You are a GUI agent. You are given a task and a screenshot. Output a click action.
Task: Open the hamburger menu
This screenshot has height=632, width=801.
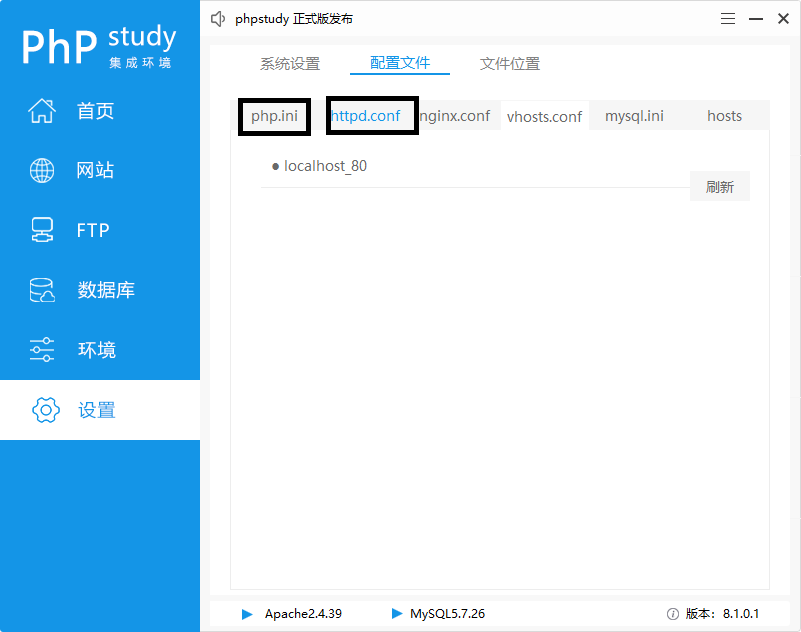click(727, 18)
